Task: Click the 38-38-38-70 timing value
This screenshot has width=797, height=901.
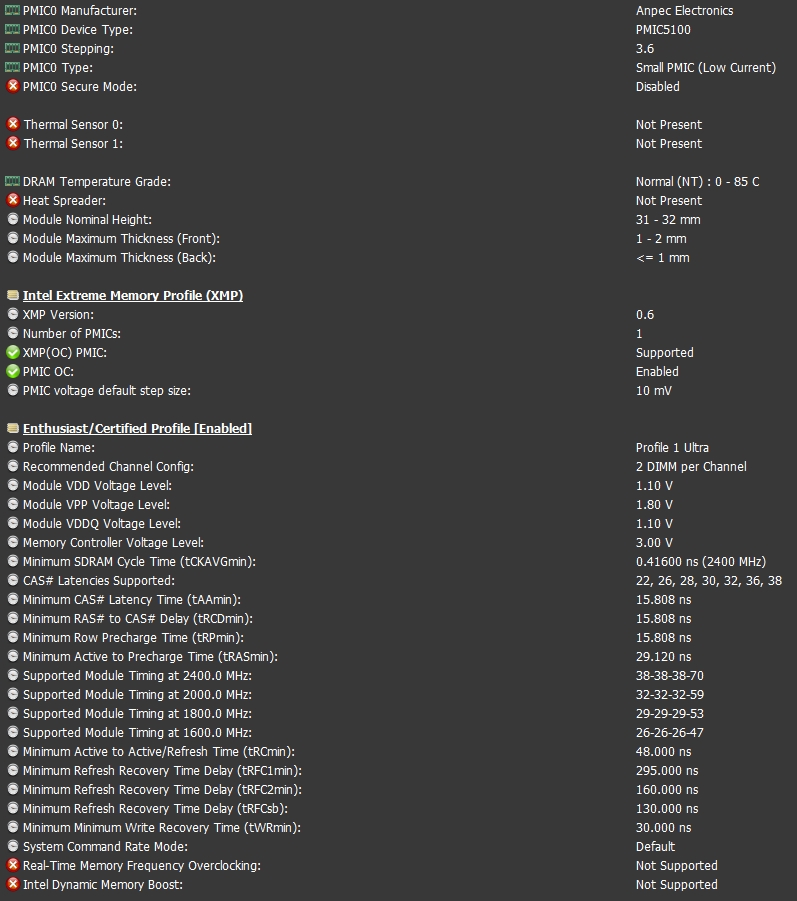Action: pos(669,675)
